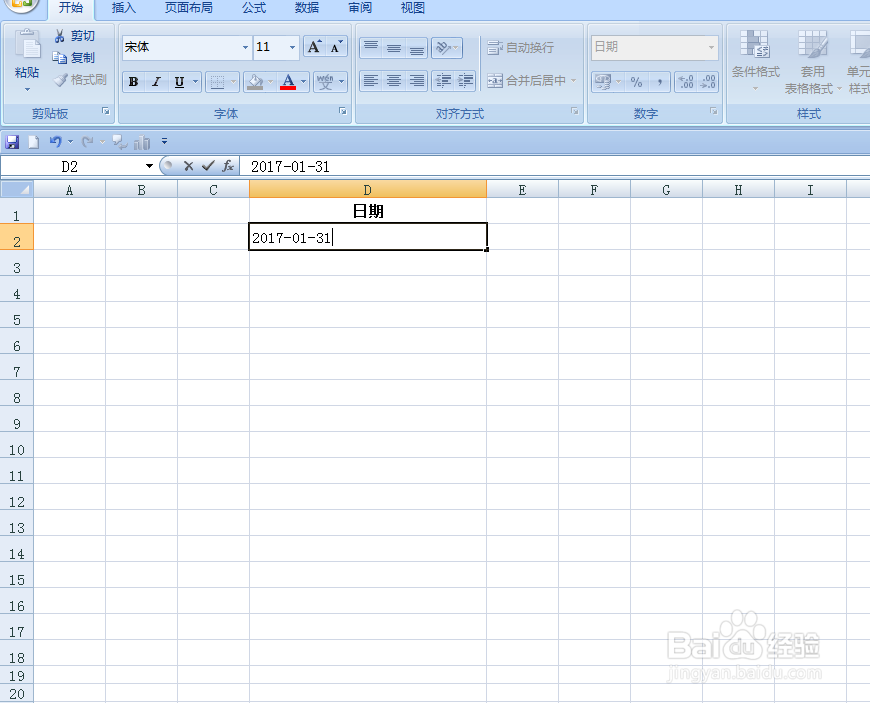The width and height of the screenshot is (870, 703).
Task: Open the 对齐方式 alignment dialog launcher
Action: (575, 112)
